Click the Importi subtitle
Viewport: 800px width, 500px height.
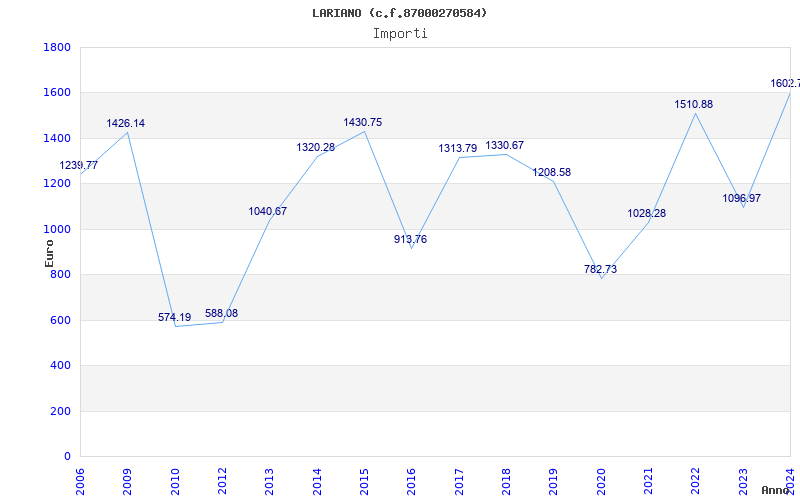[400, 34]
